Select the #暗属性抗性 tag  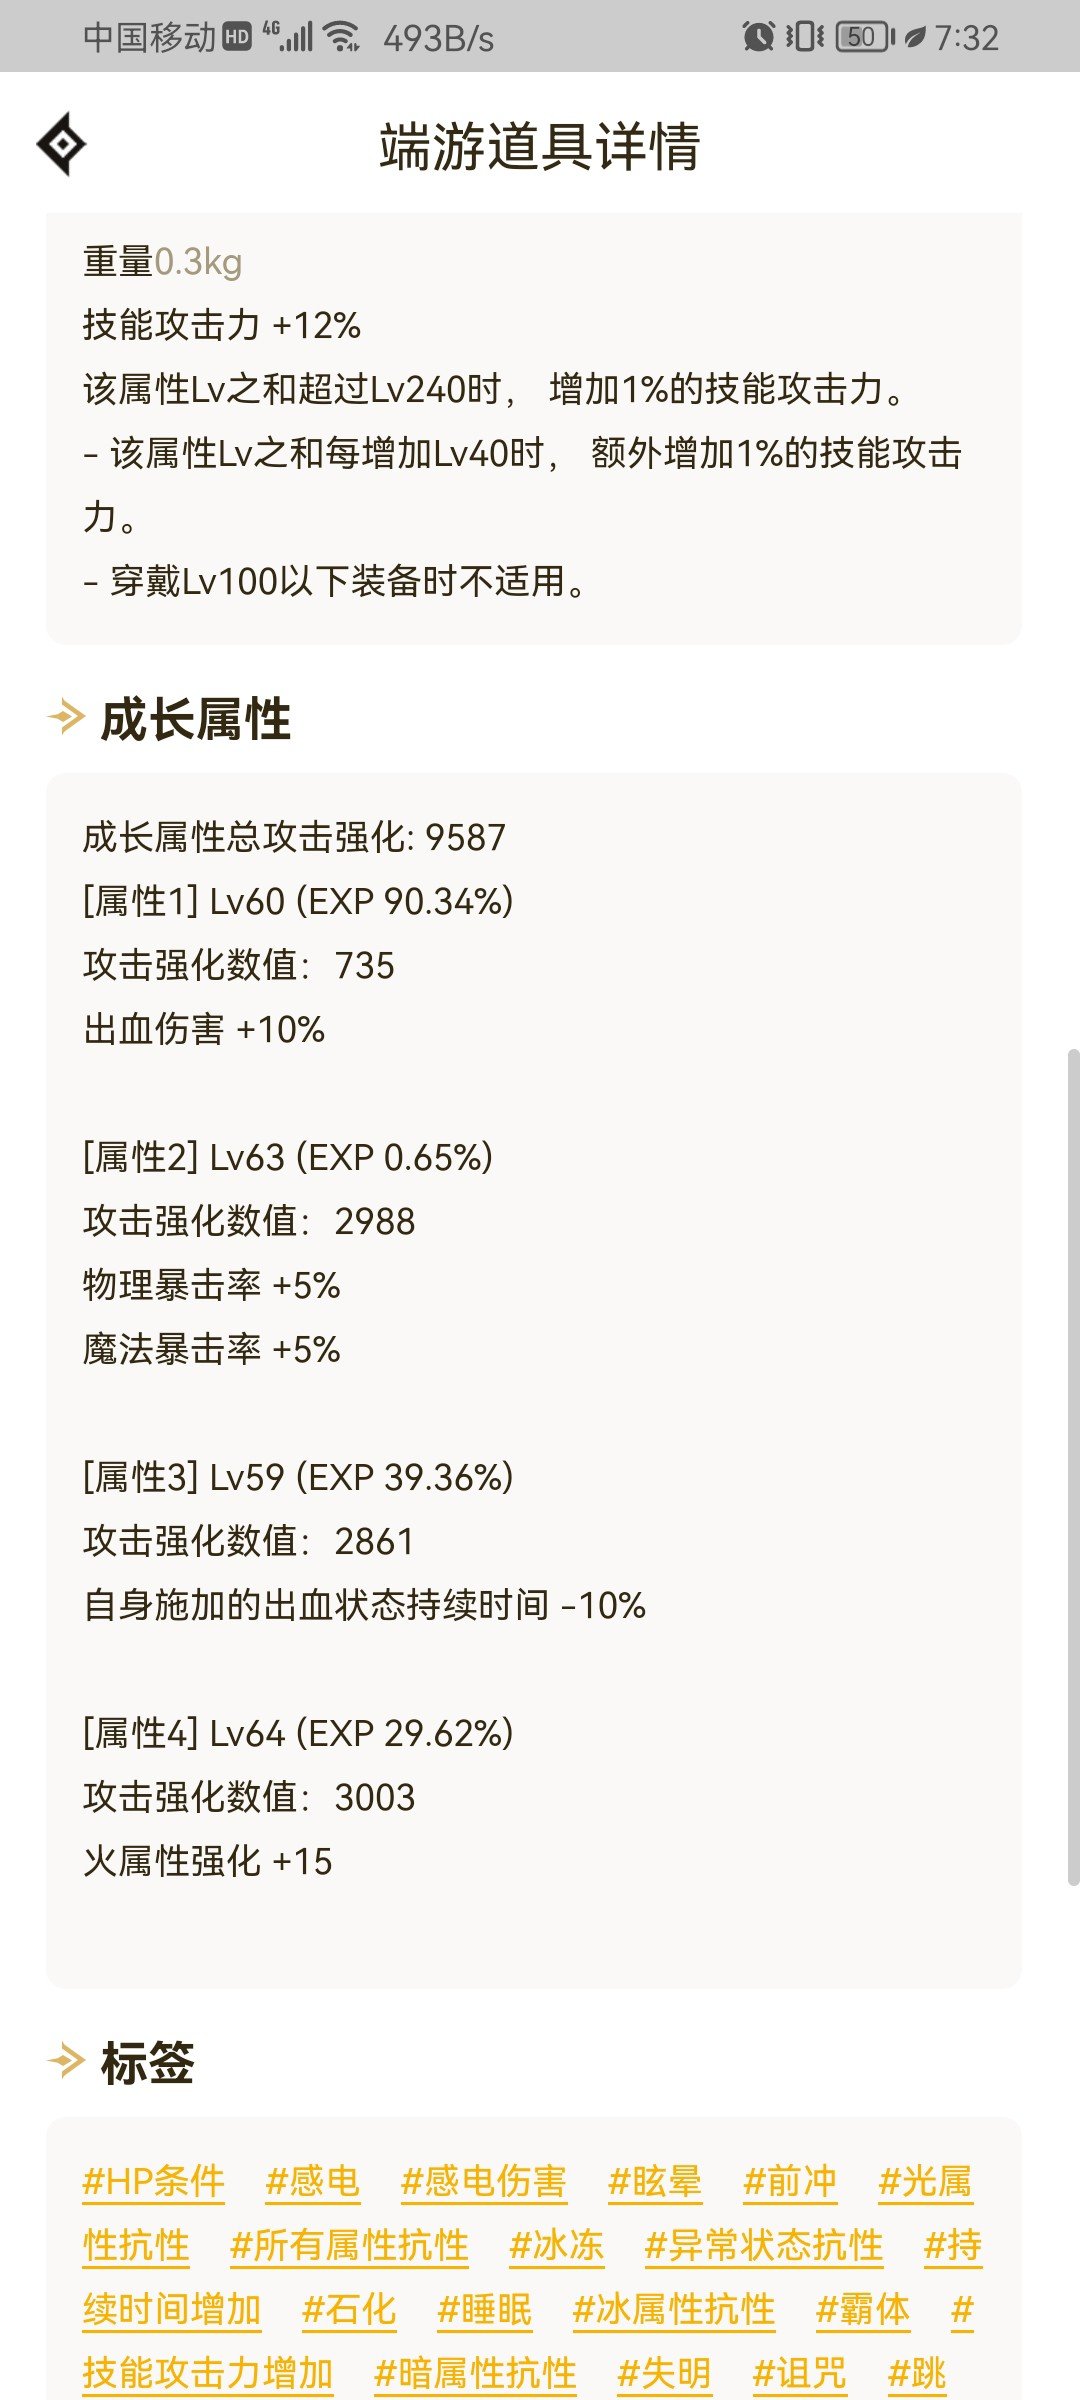point(475,2374)
